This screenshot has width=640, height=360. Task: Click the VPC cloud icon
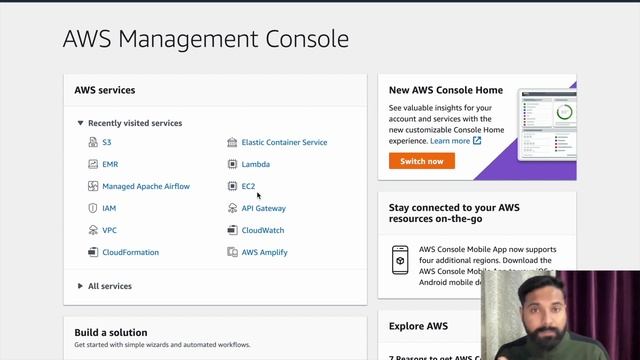93,230
